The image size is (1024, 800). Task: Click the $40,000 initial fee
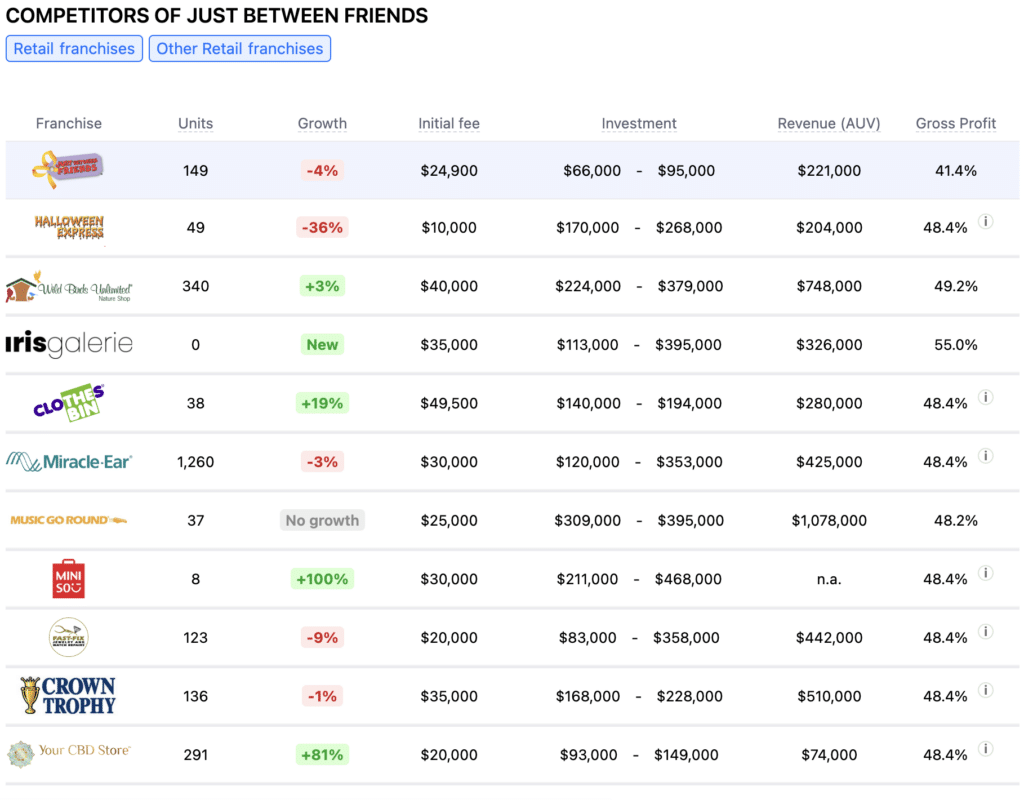tap(449, 286)
